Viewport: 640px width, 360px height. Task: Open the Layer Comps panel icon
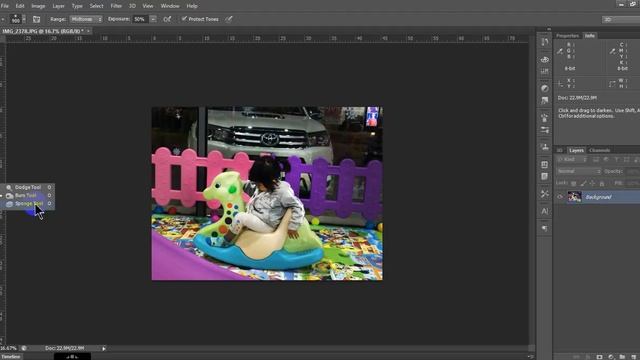coord(544,164)
